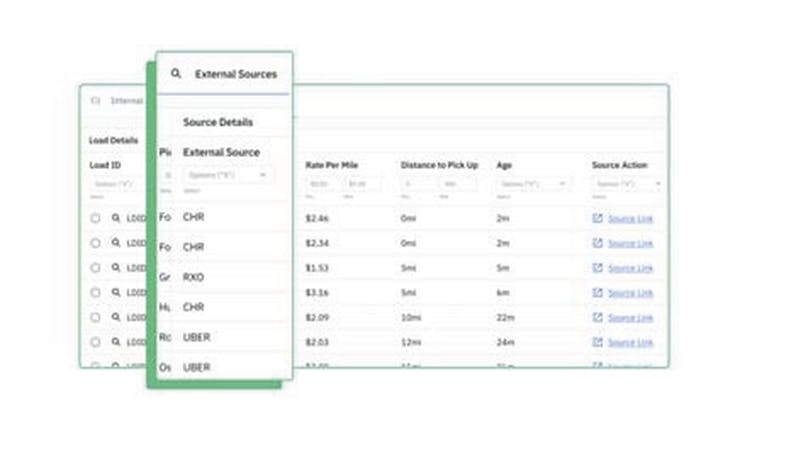Click magnifier icon in the $1.53 rate row
The image size is (810, 455).
[x=116, y=268]
